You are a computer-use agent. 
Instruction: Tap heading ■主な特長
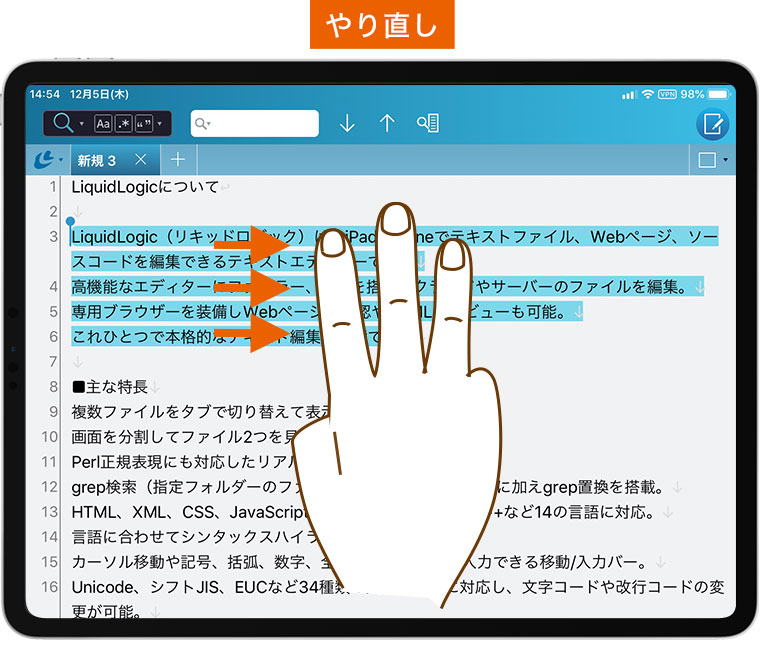point(110,387)
